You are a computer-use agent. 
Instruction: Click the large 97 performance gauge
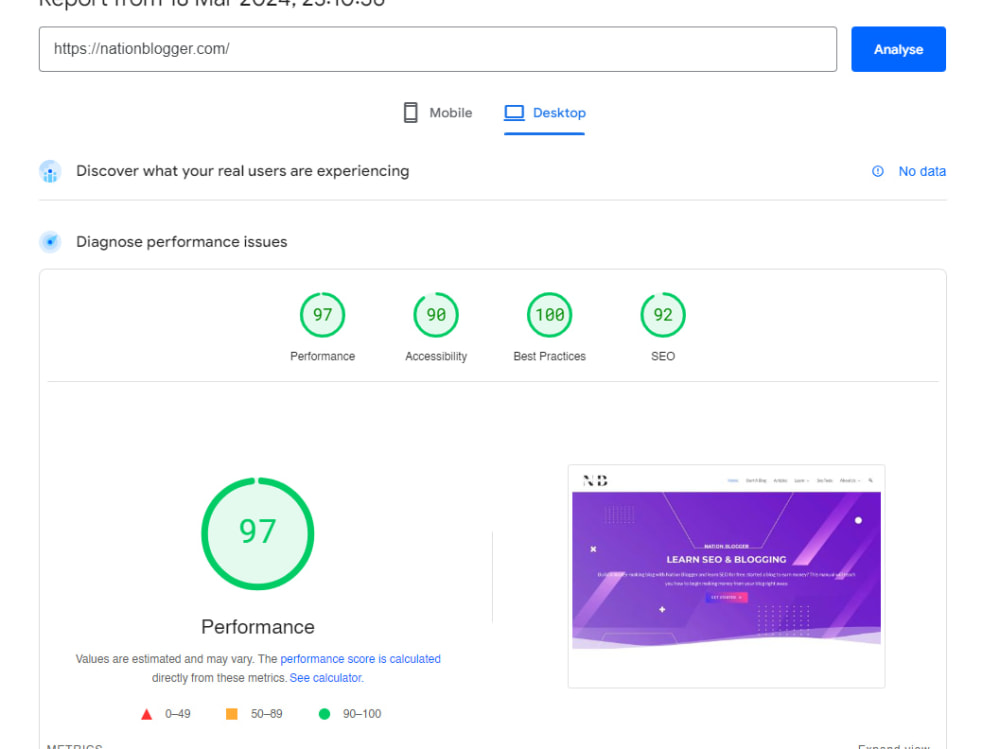click(258, 533)
